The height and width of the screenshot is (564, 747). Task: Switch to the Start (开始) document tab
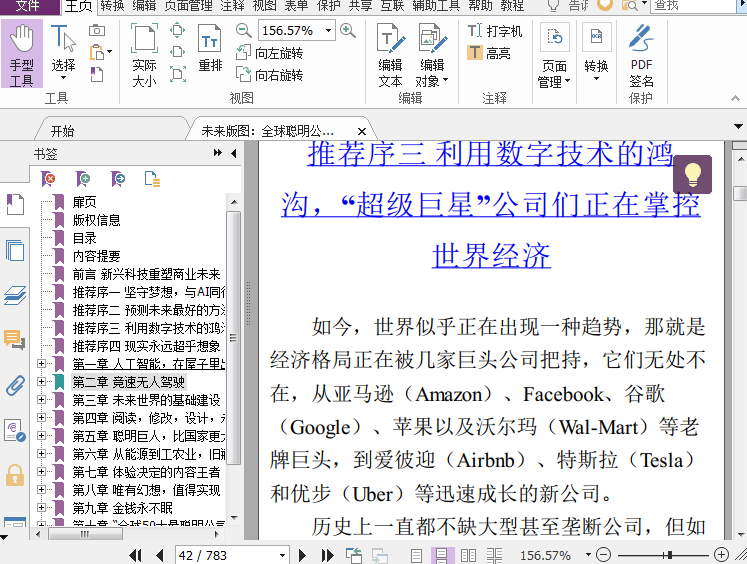coord(63,131)
